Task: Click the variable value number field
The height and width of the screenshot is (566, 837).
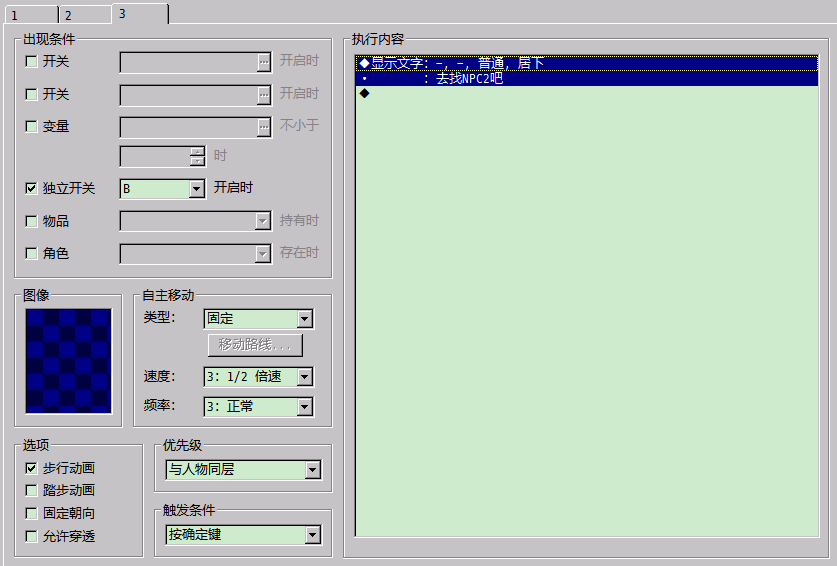Action: [x=155, y=156]
